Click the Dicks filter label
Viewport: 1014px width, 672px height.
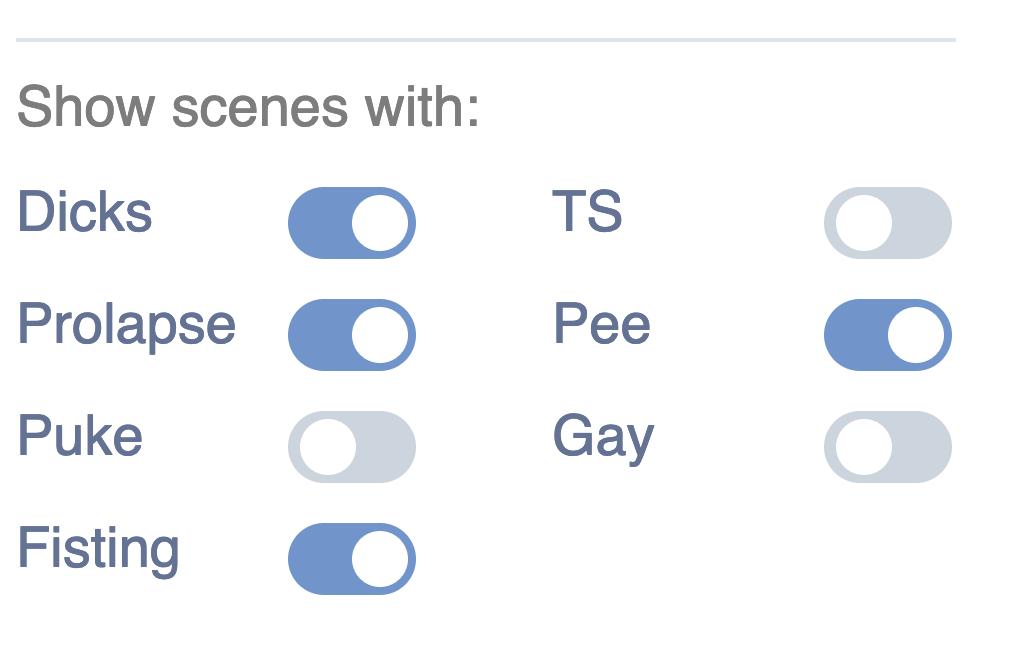85,212
